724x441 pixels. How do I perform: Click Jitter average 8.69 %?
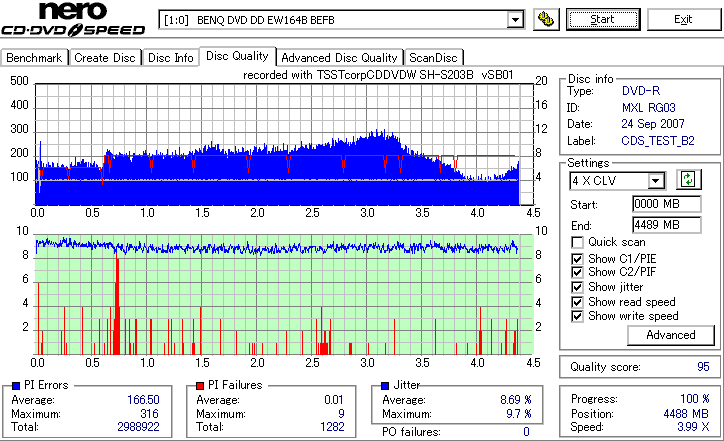(x=515, y=399)
